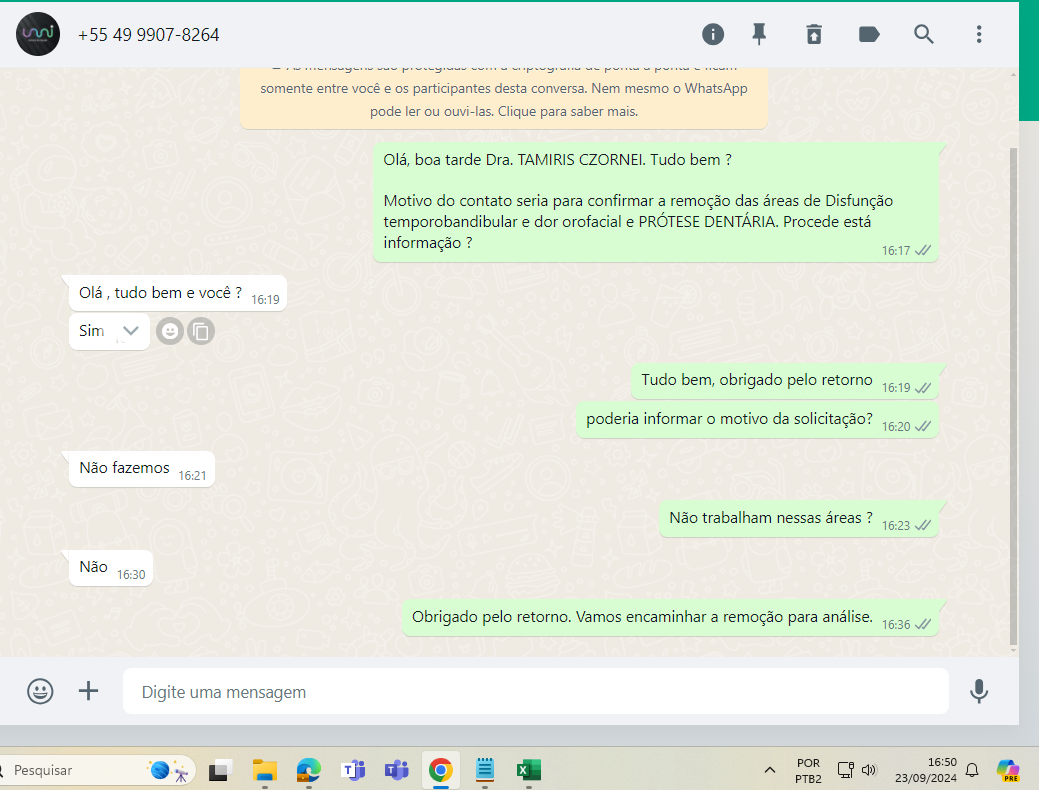Select the 'Olá, boa tarde Dra. TAMIRIS CZORNEI' message
This screenshot has height=790, width=1039.
655,201
